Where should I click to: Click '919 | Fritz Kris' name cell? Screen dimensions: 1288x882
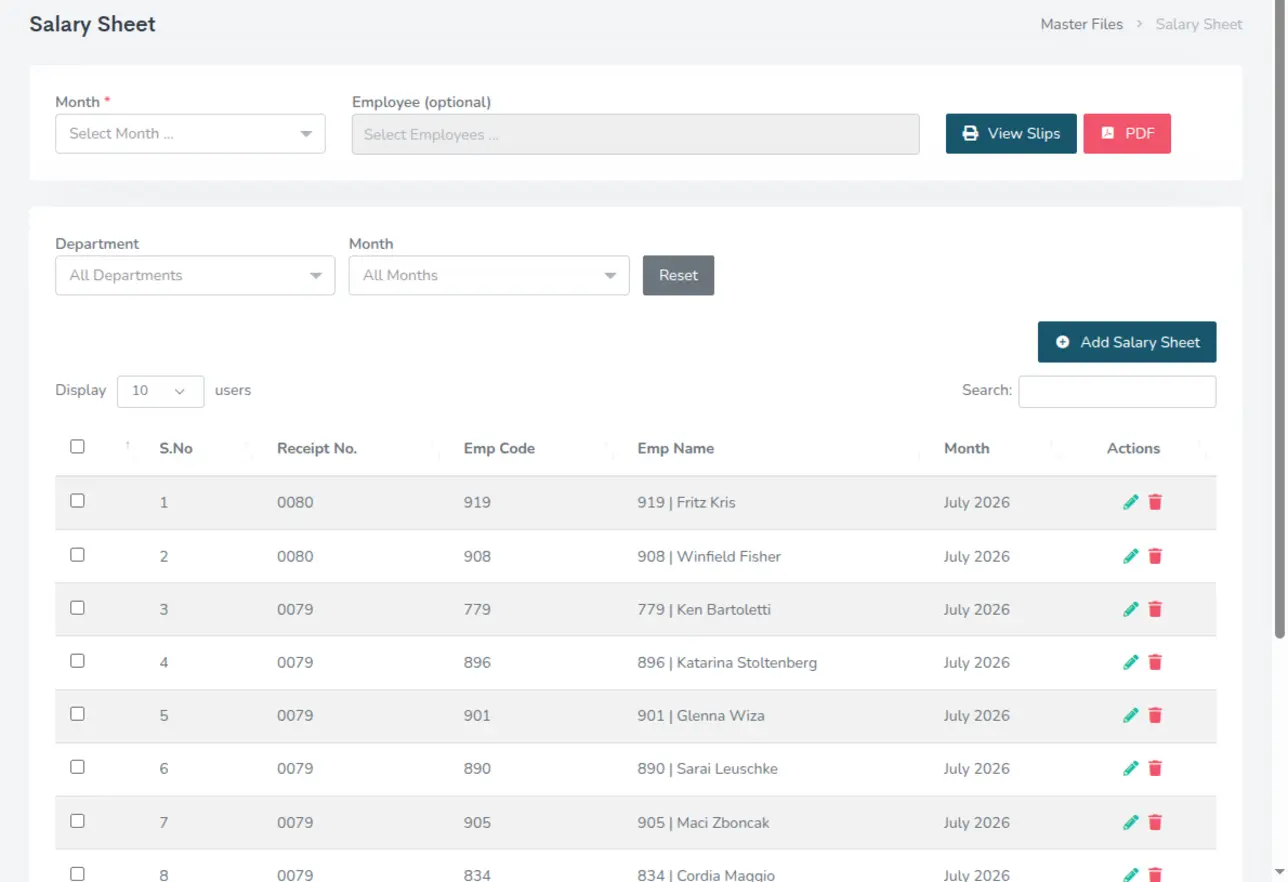[x=686, y=502]
